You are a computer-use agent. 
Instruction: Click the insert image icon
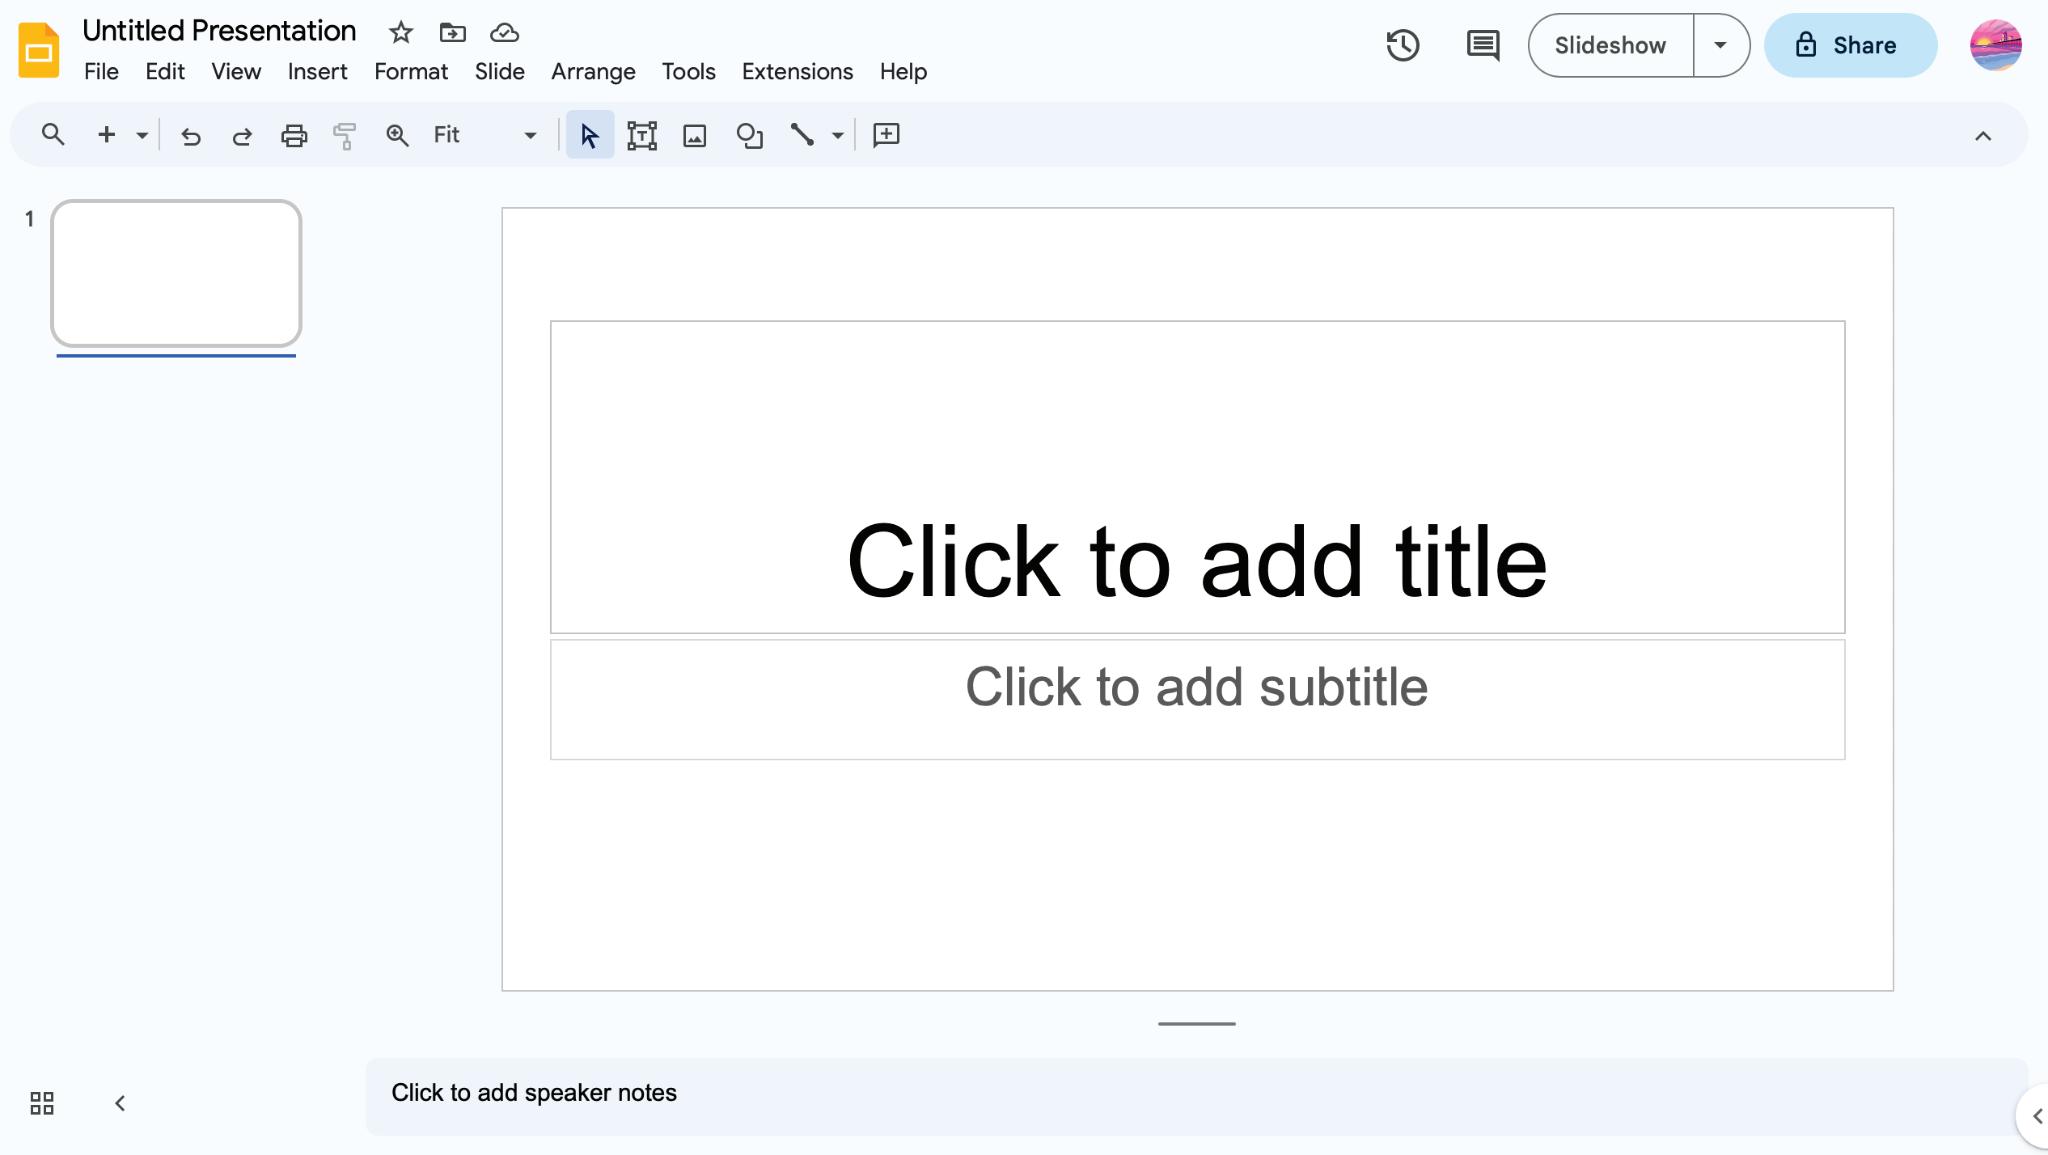tap(694, 135)
